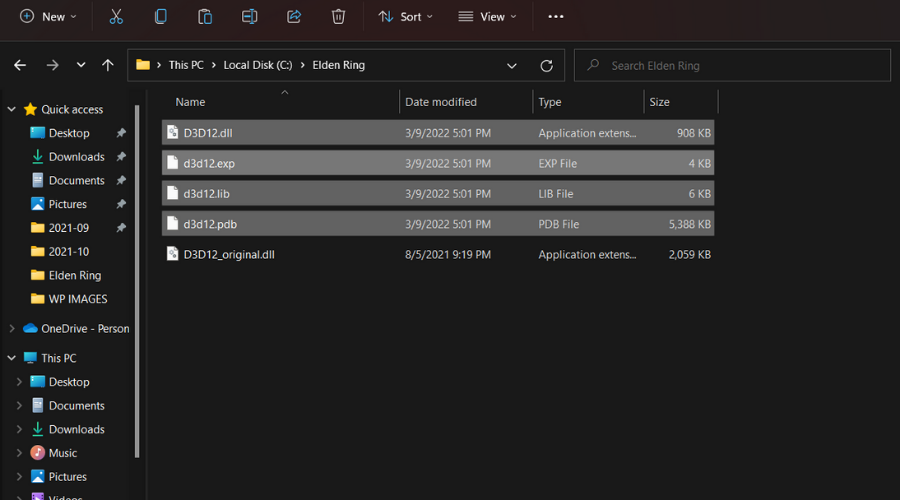Viewport: 900px width, 500px height.
Task: Click the Share icon in toolbar
Action: tap(294, 17)
